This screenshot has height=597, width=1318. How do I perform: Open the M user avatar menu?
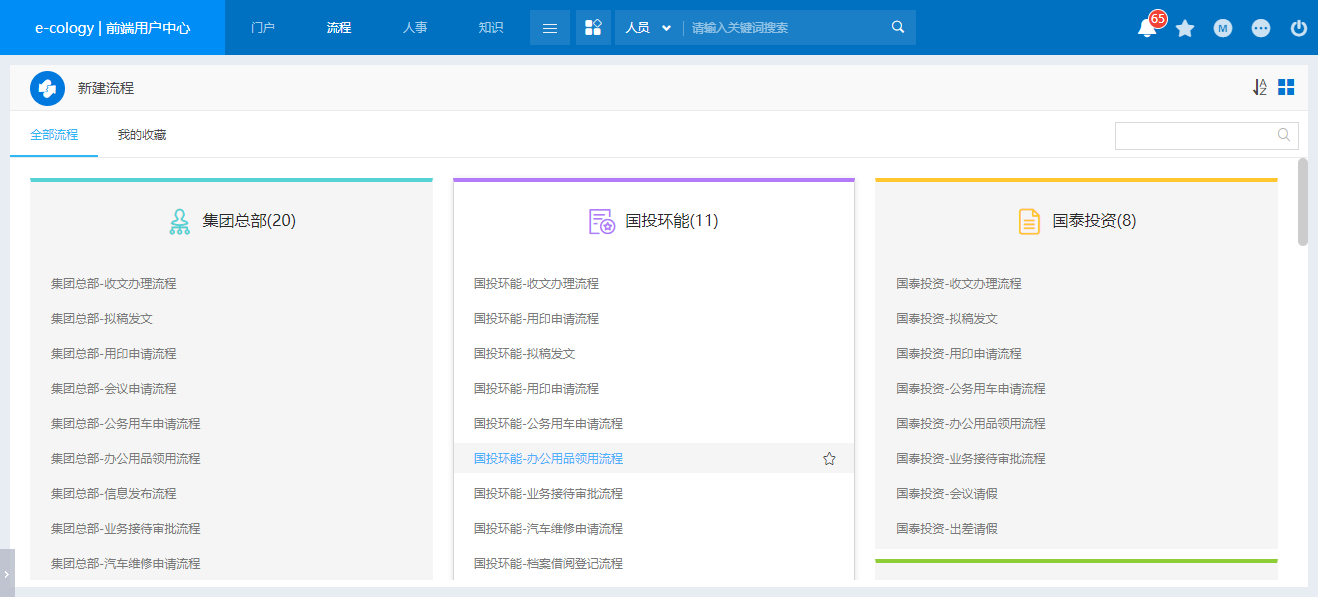click(1223, 28)
